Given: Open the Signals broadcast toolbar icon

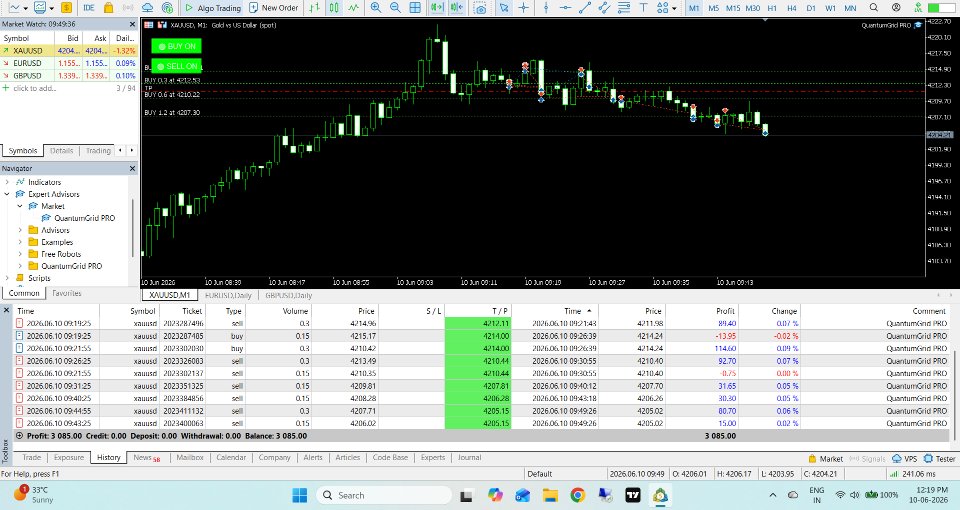Looking at the screenshot, I should 128,8.
